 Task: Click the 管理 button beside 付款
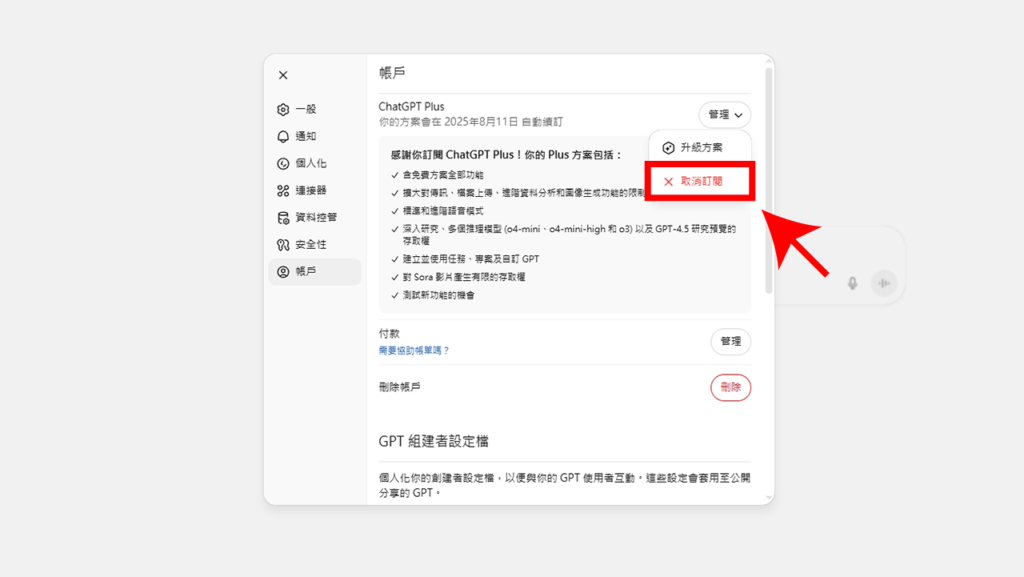(730, 341)
